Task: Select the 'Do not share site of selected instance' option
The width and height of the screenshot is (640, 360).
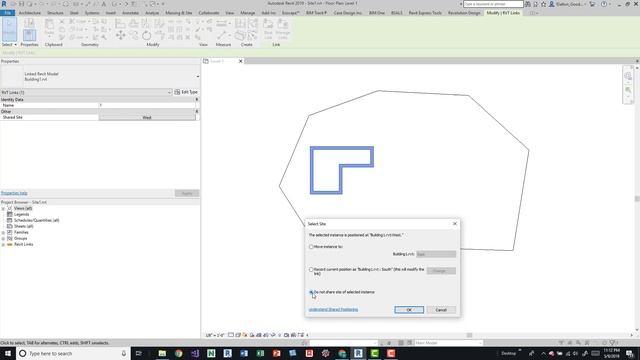Action: (x=311, y=292)
